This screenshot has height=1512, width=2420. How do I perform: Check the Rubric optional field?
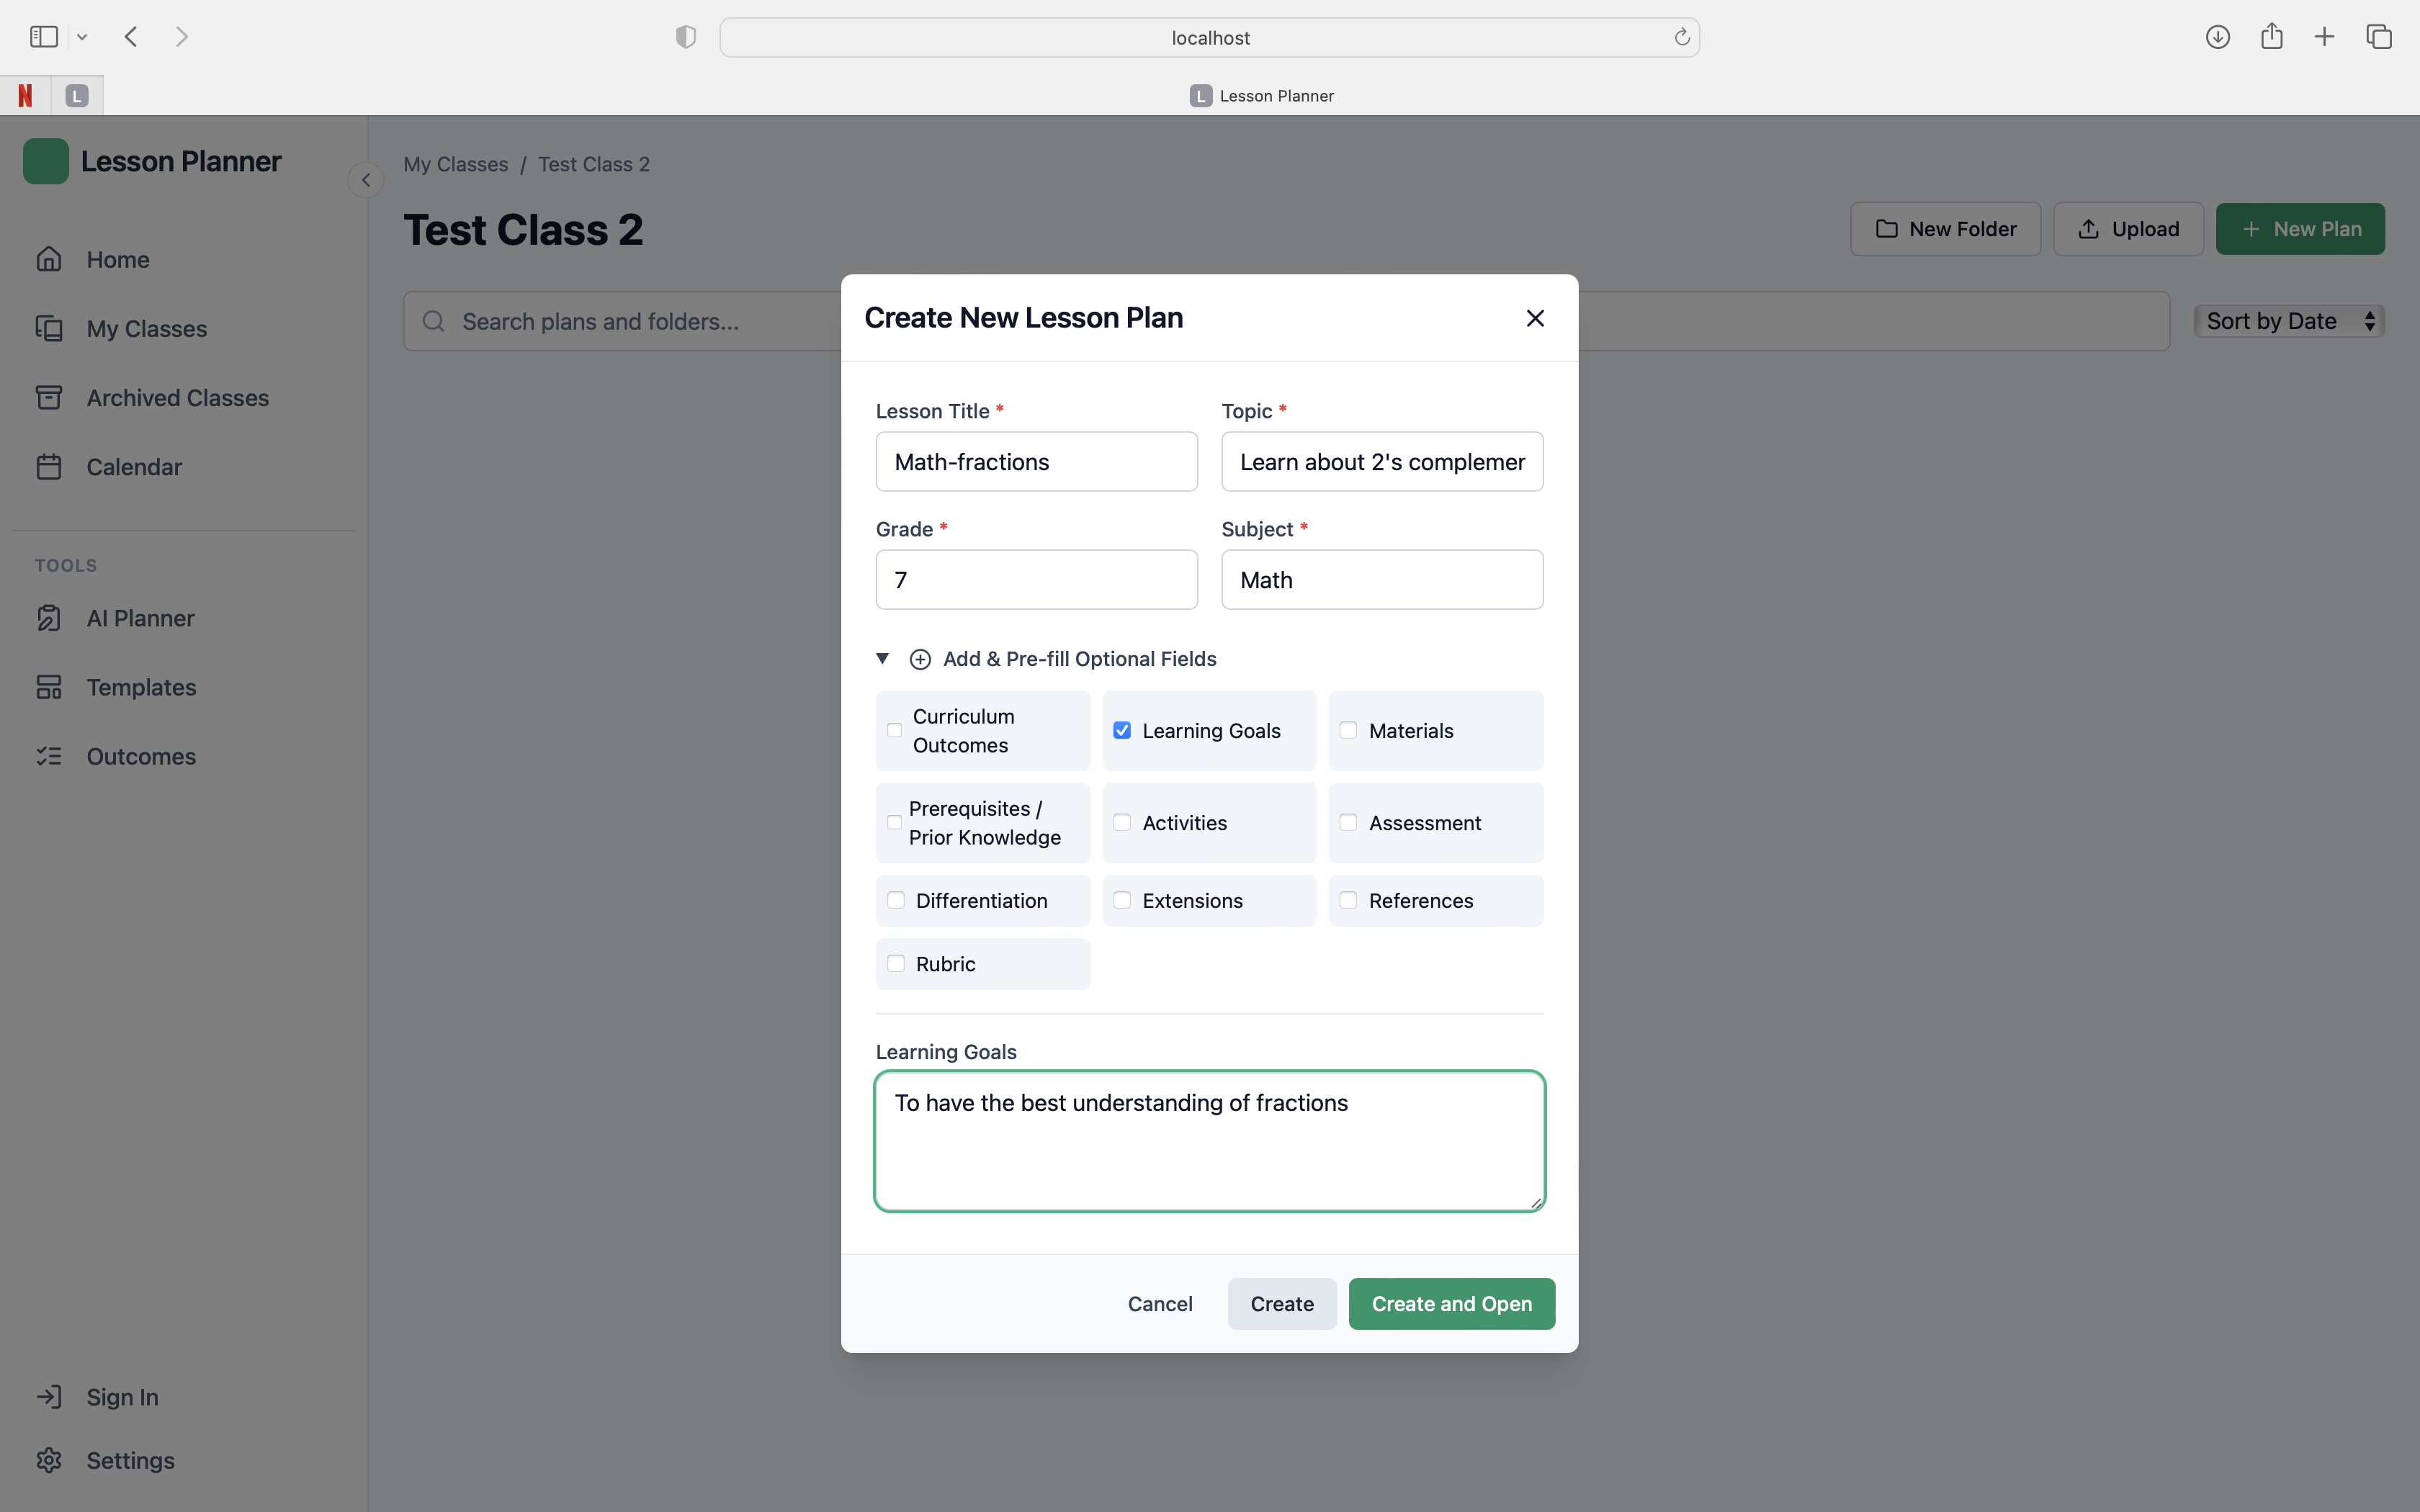tap(896, 964)
